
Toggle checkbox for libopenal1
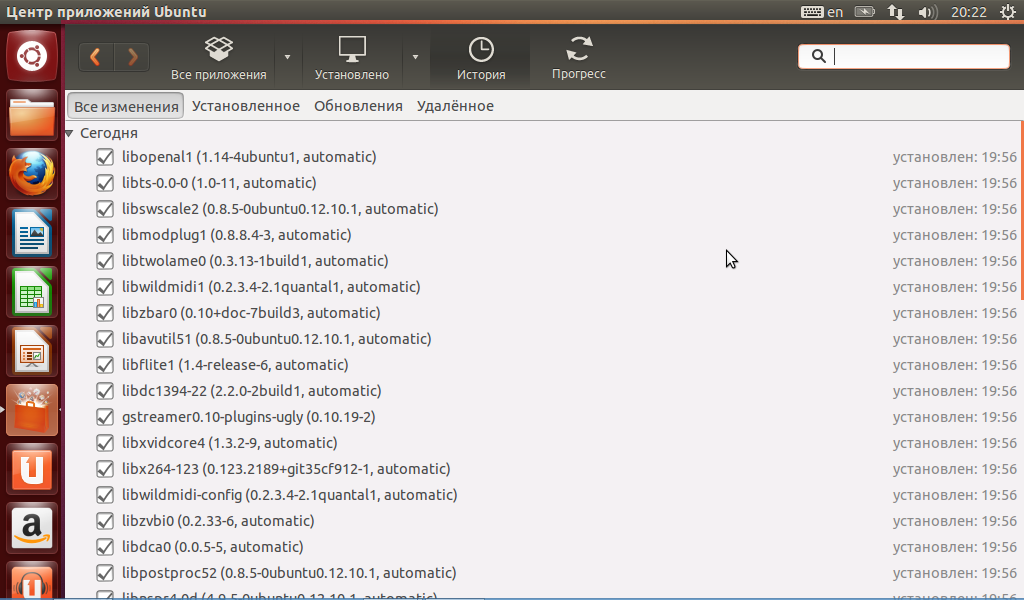pos(104,157)
